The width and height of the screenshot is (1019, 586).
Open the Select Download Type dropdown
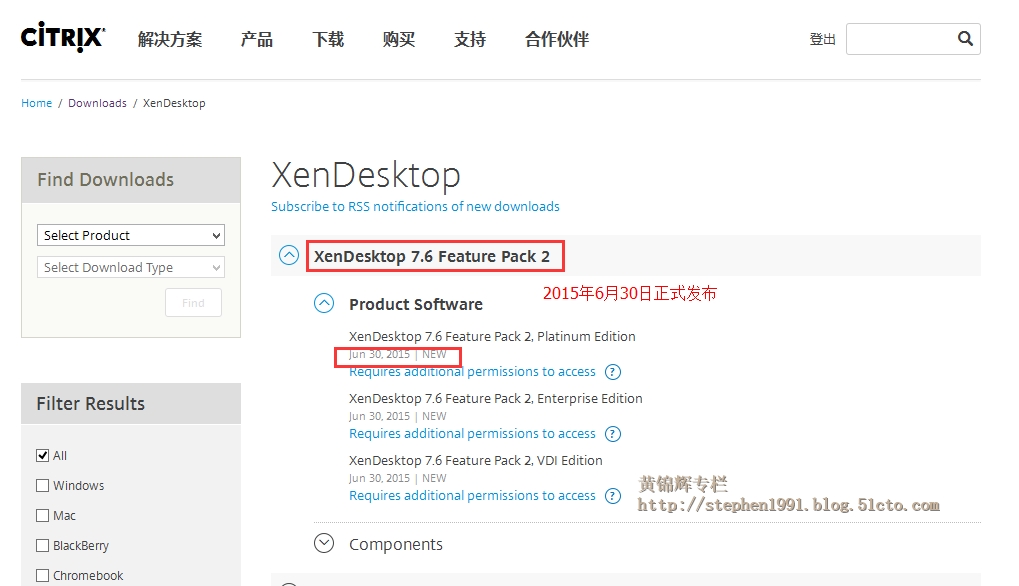[x=131, y=268]
